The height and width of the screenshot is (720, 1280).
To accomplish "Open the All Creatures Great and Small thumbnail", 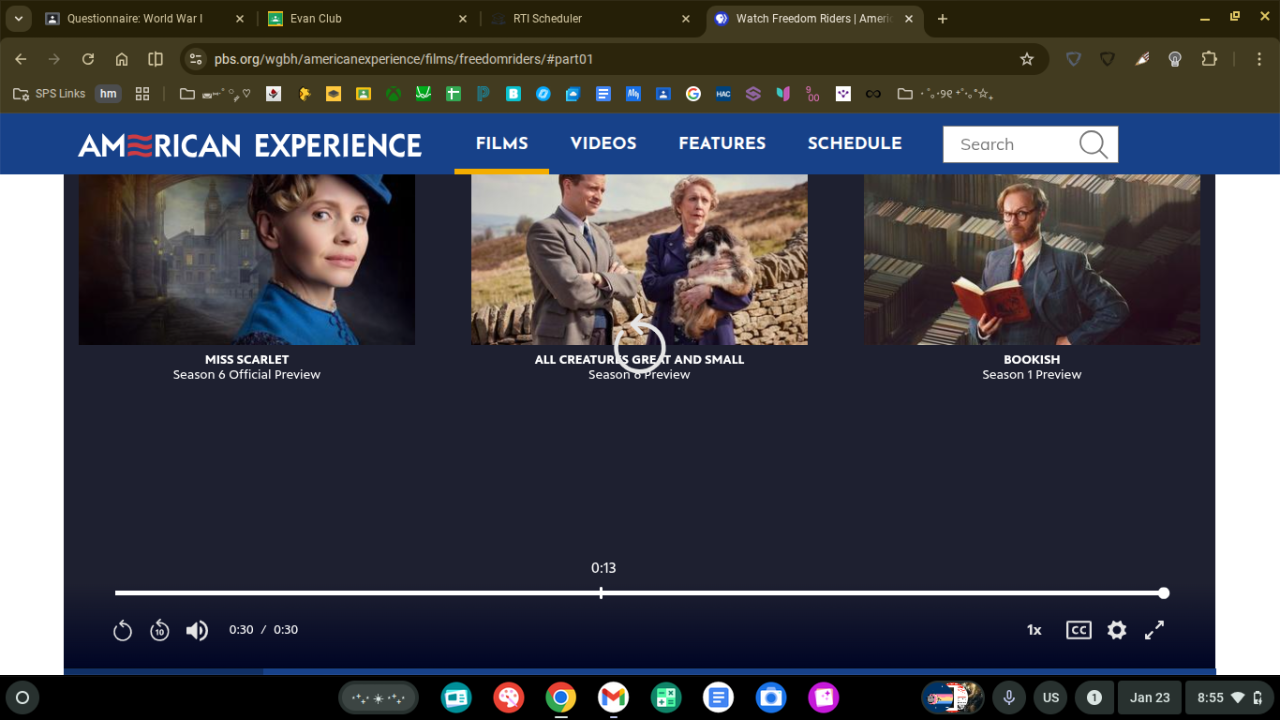I will [x=639, y=260].
